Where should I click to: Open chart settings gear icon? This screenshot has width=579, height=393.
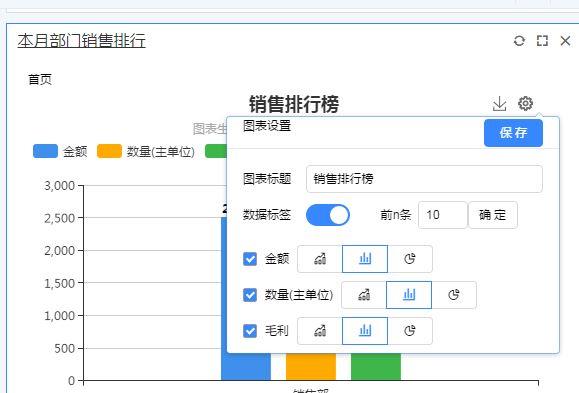[525, 103]
